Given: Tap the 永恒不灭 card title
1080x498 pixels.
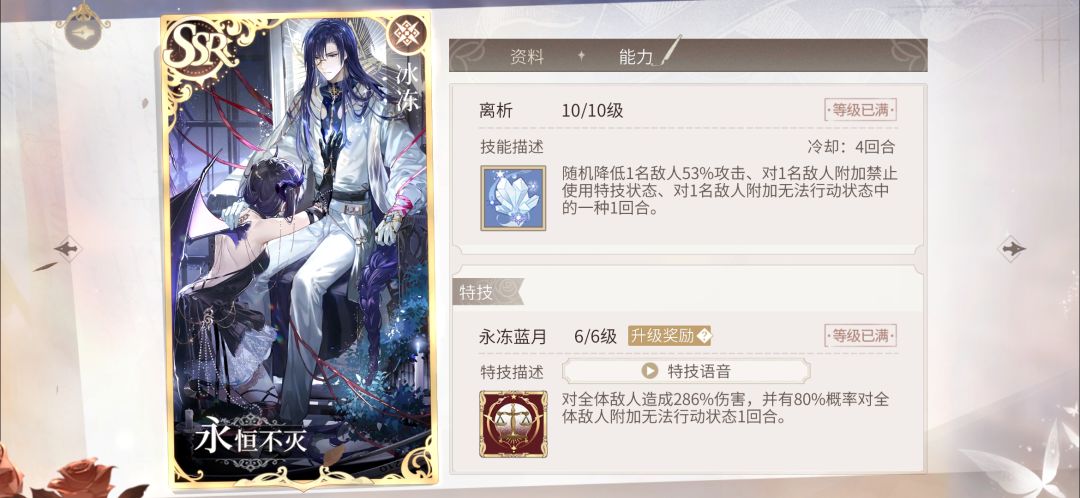Looking at the screenshot, I should 251,439.
